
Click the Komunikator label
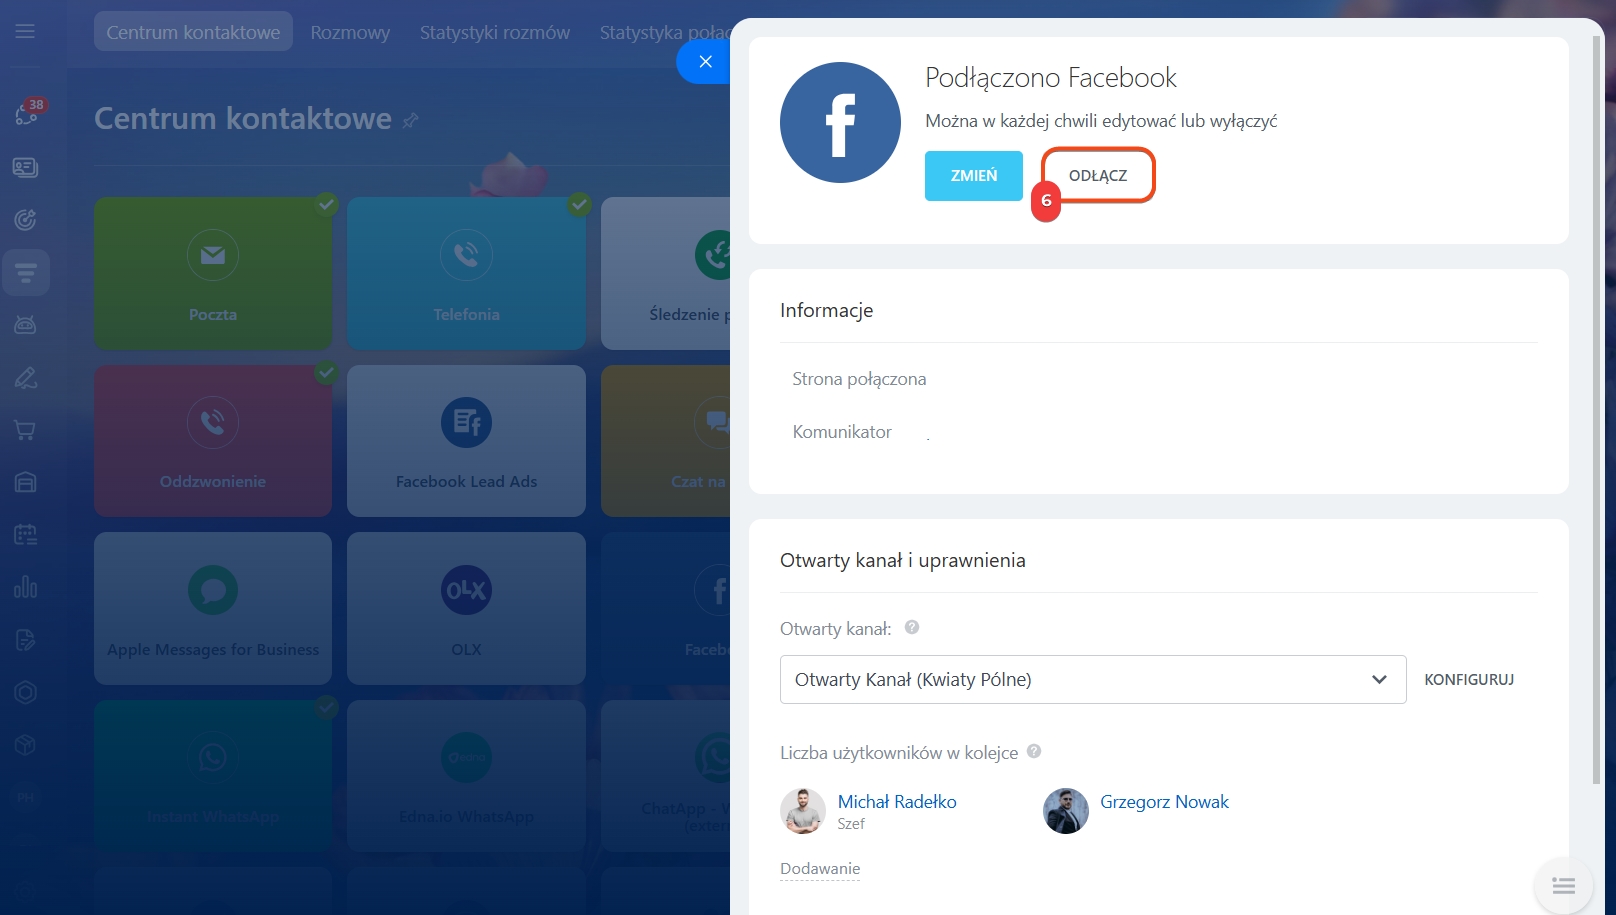coord(842,432)
